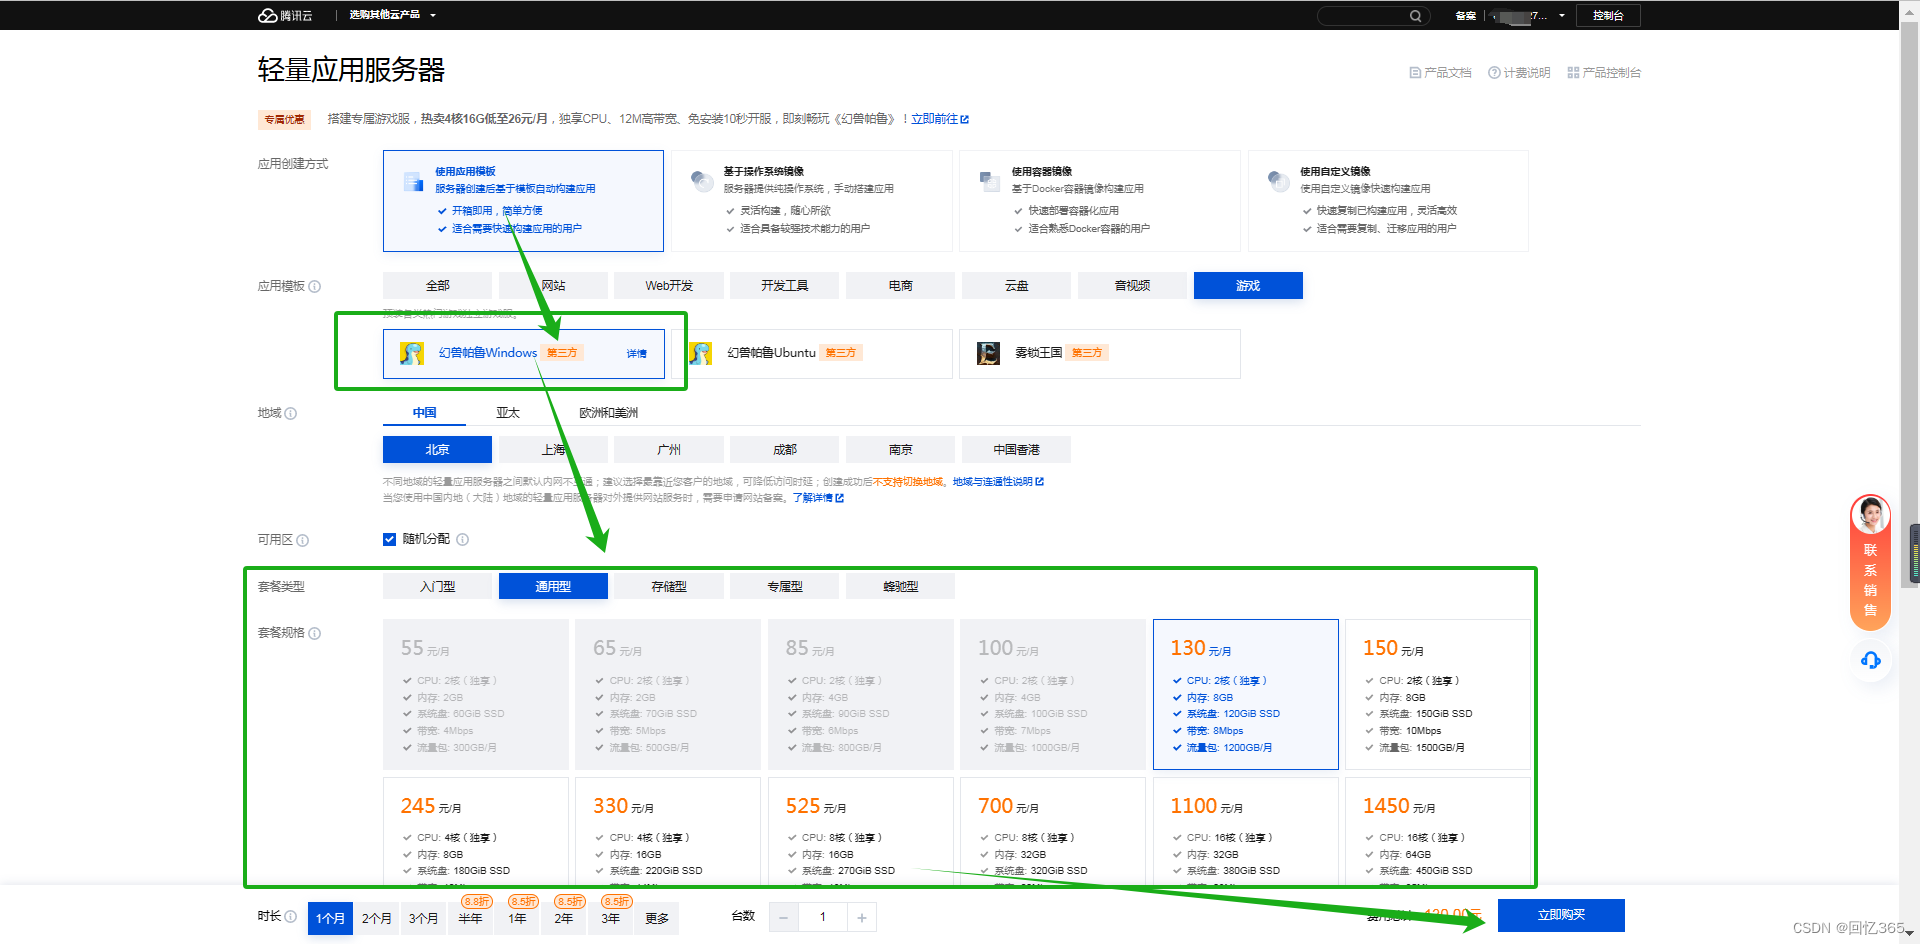Click the search magnifier icon in header
Screen dimensions: 1920x944
click(1415, 15)
